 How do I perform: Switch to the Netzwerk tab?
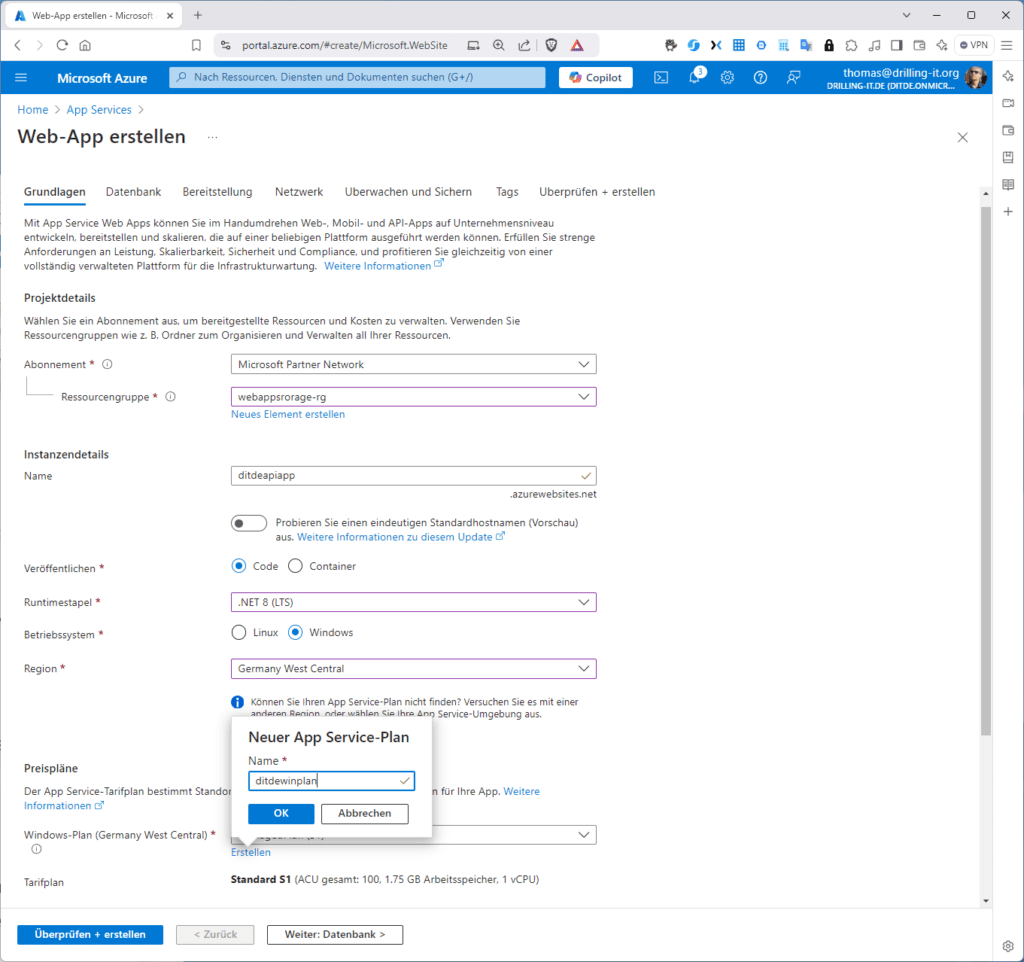298,192
